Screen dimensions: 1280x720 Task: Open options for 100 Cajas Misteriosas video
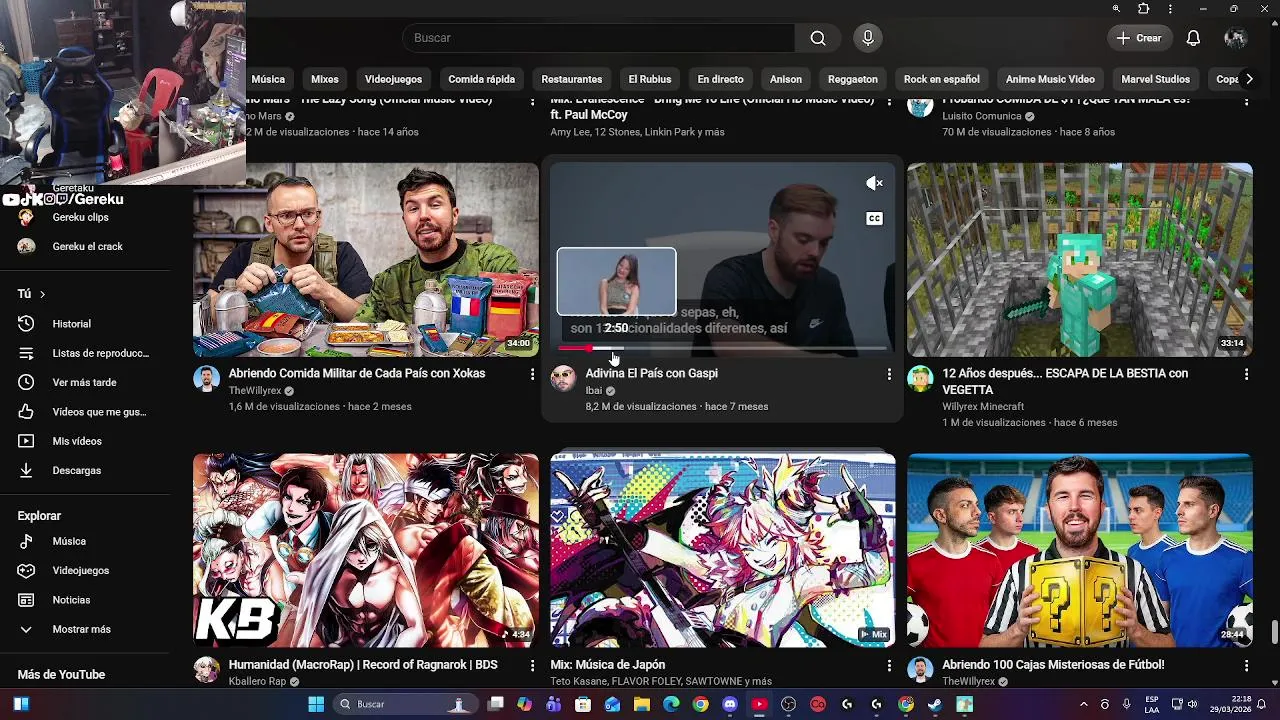1246,665
